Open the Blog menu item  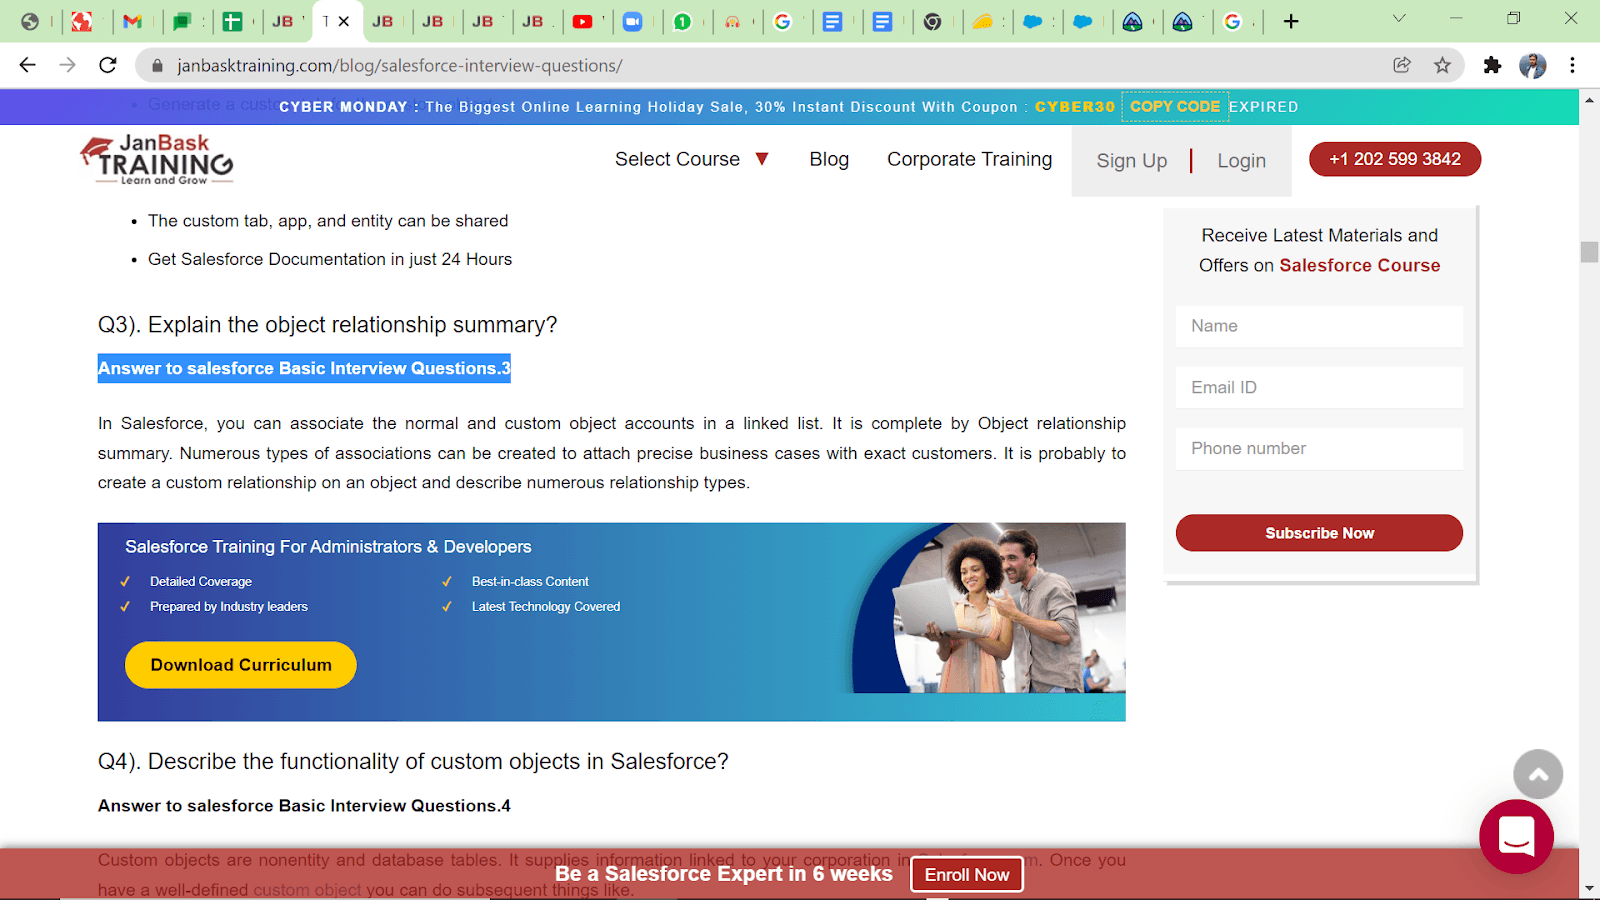coord(829,159)
